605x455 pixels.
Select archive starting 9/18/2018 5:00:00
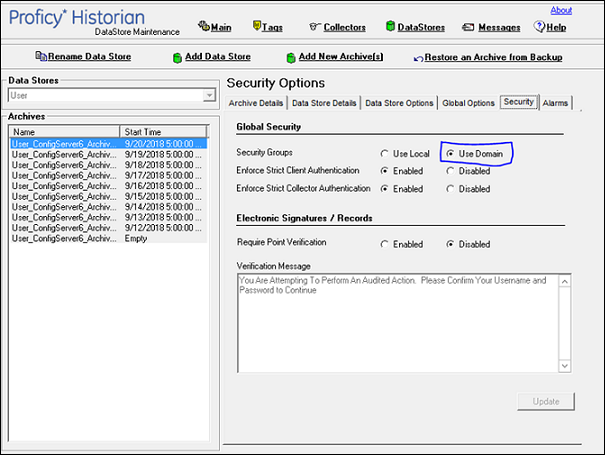[x=108, y=165]
